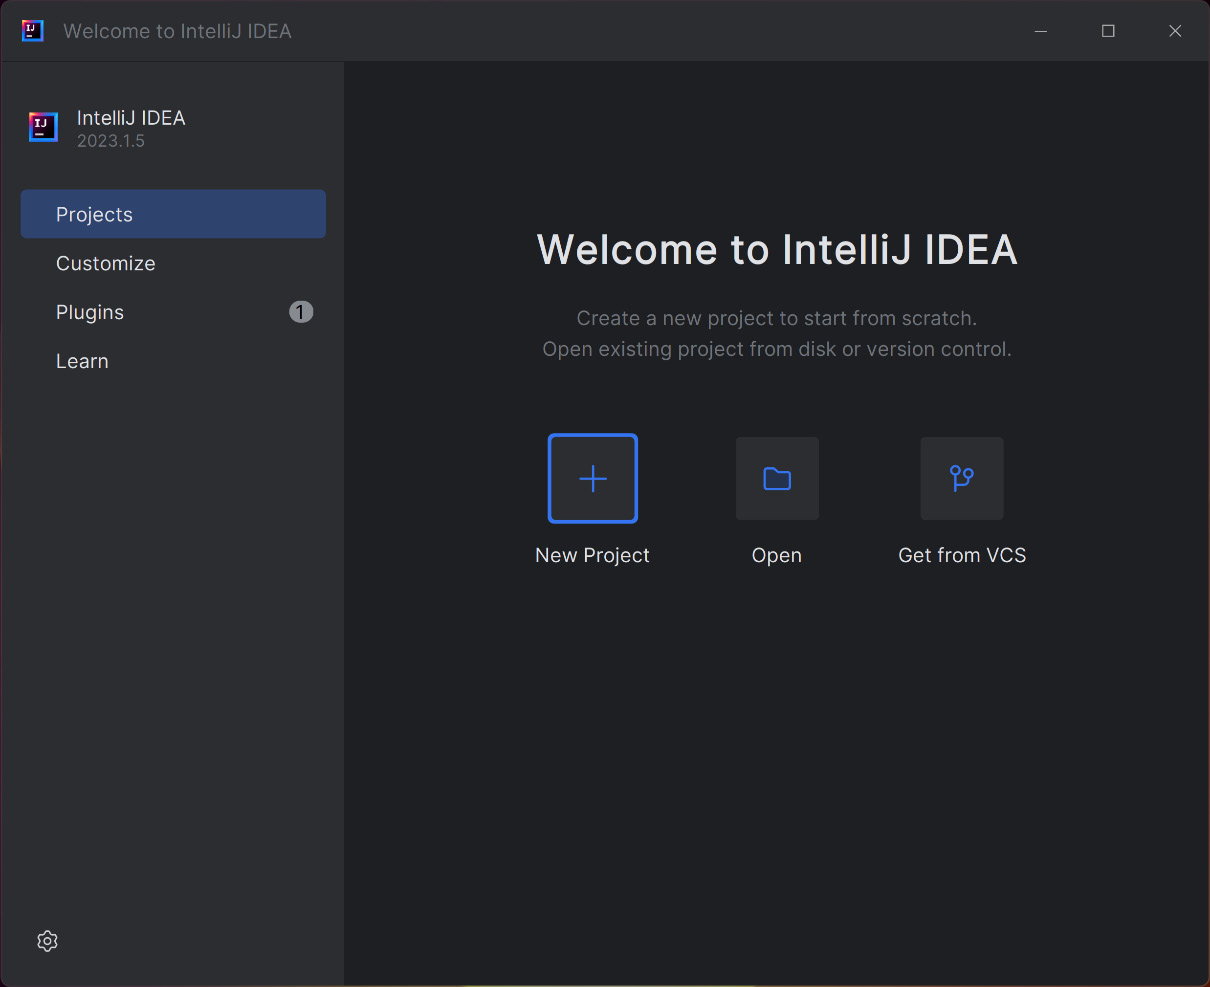Click the IntelliJ IDEA logo in the sidebar
1210x987 pixels.
tap(43, 127)
